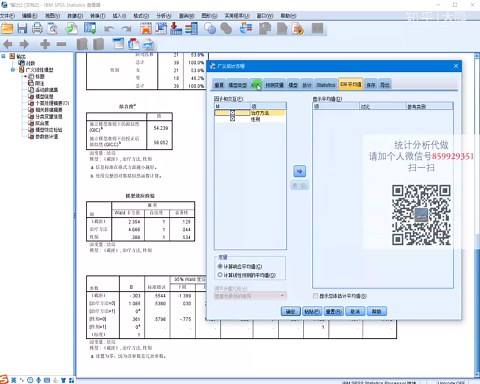Open the 编辑(E) menu

click(x=30, y=16)
